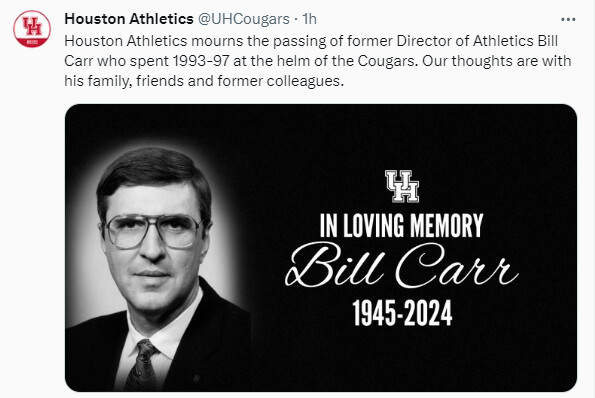Click the black-and-white portrait photo
595x398 pixels.
point(157,266)
